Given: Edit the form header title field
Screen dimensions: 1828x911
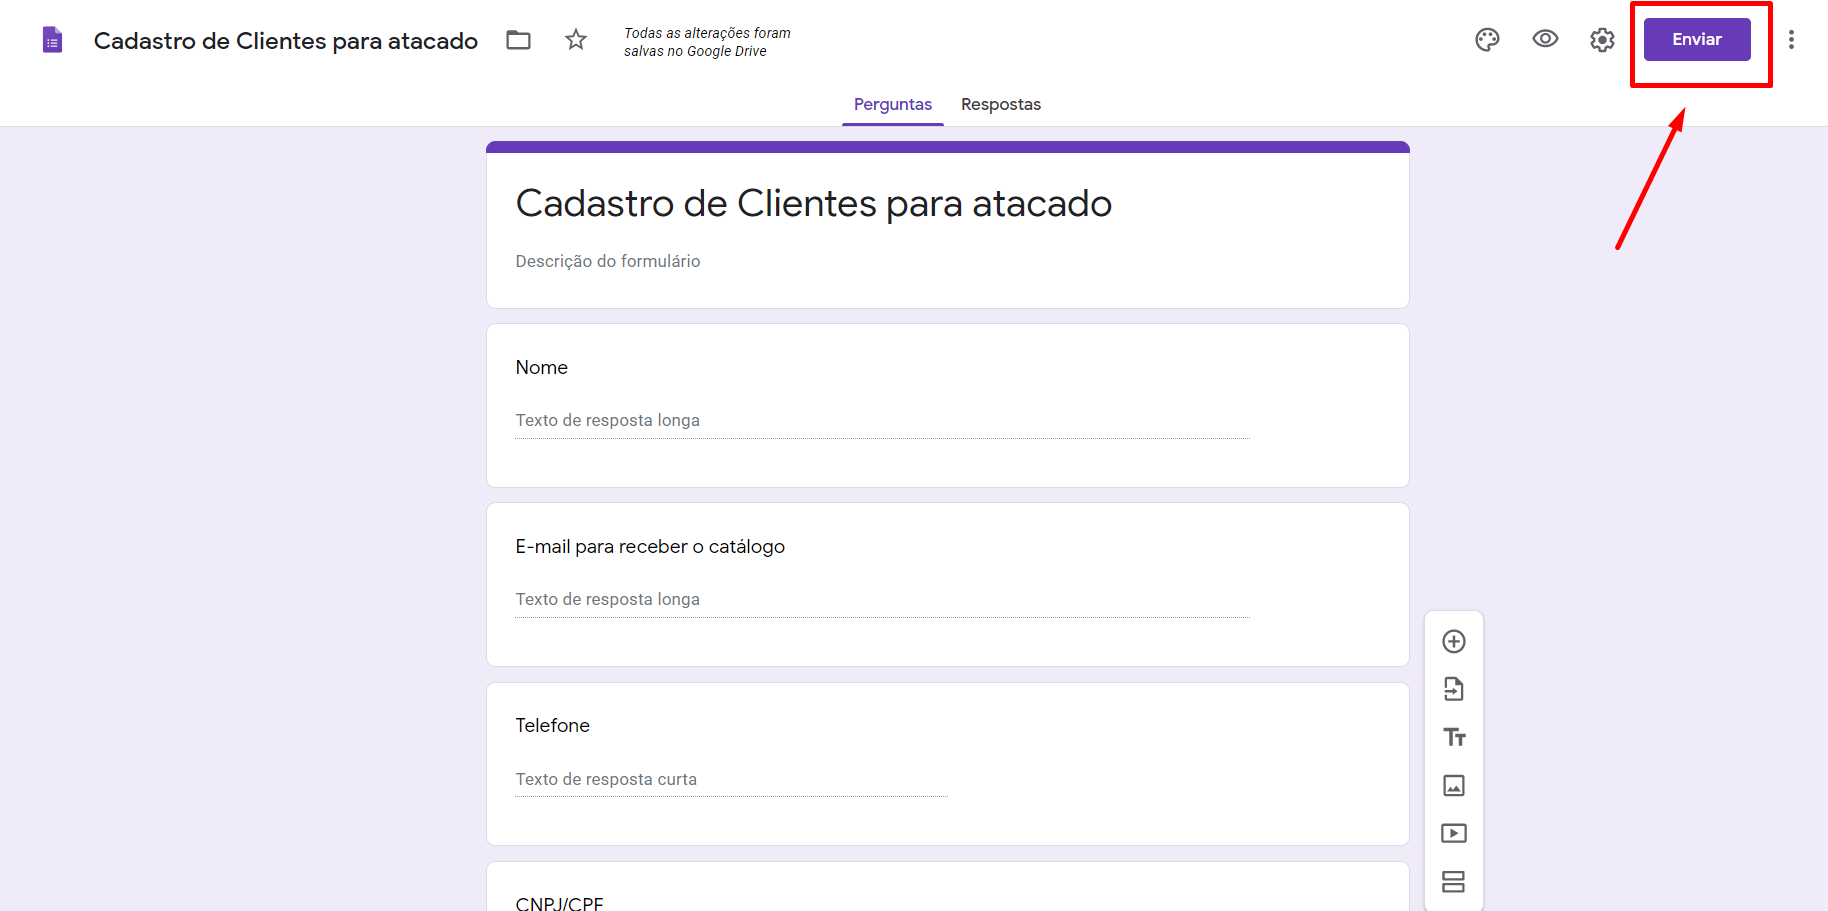Looking at the screenshot, I should point(813,203).
